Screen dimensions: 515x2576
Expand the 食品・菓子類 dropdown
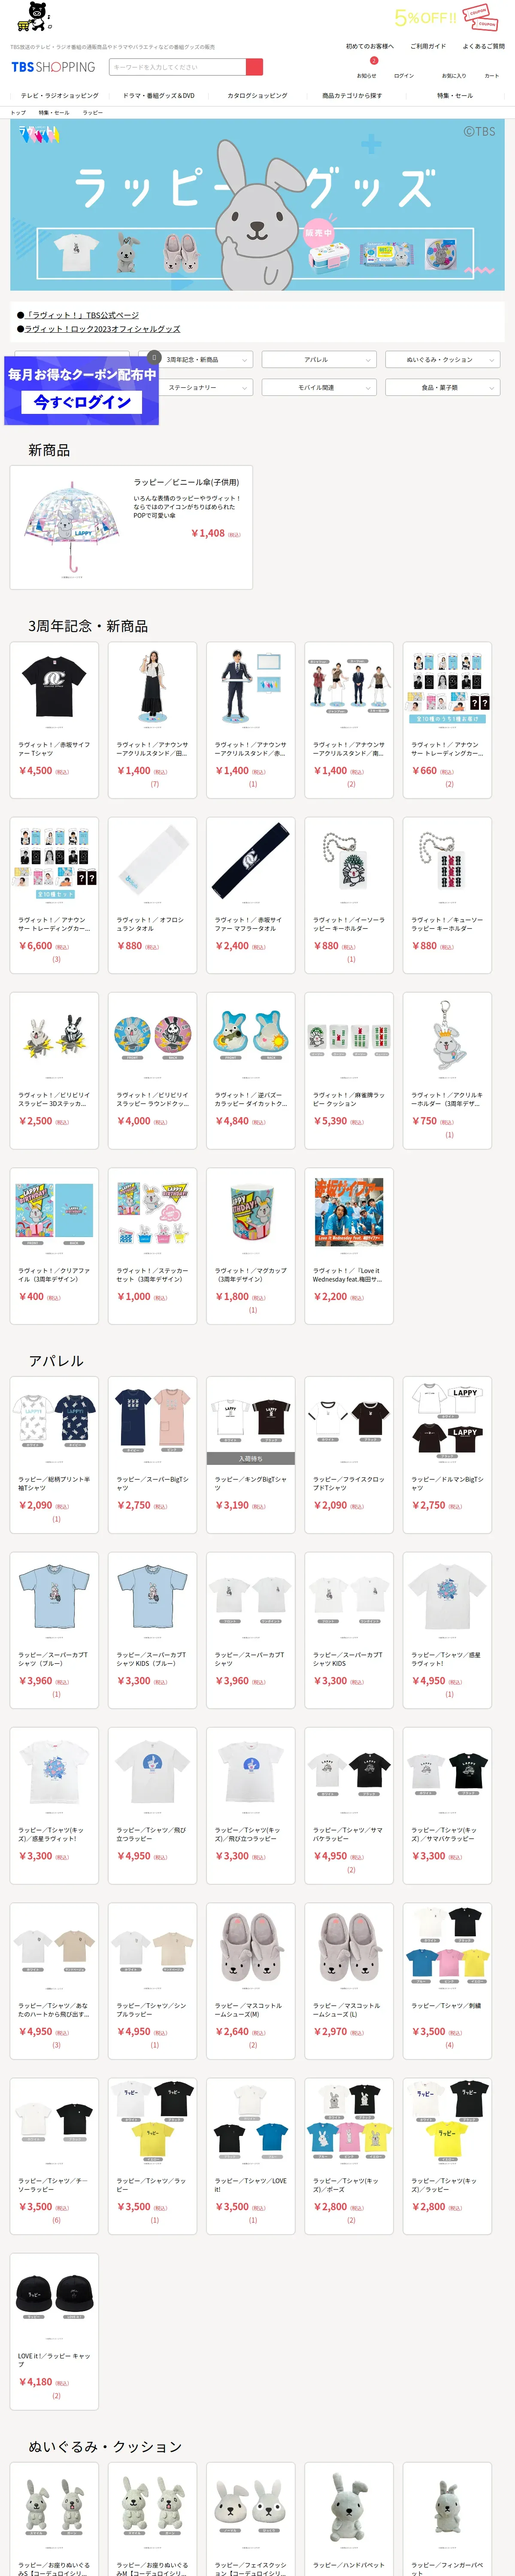tap(442, 387)
